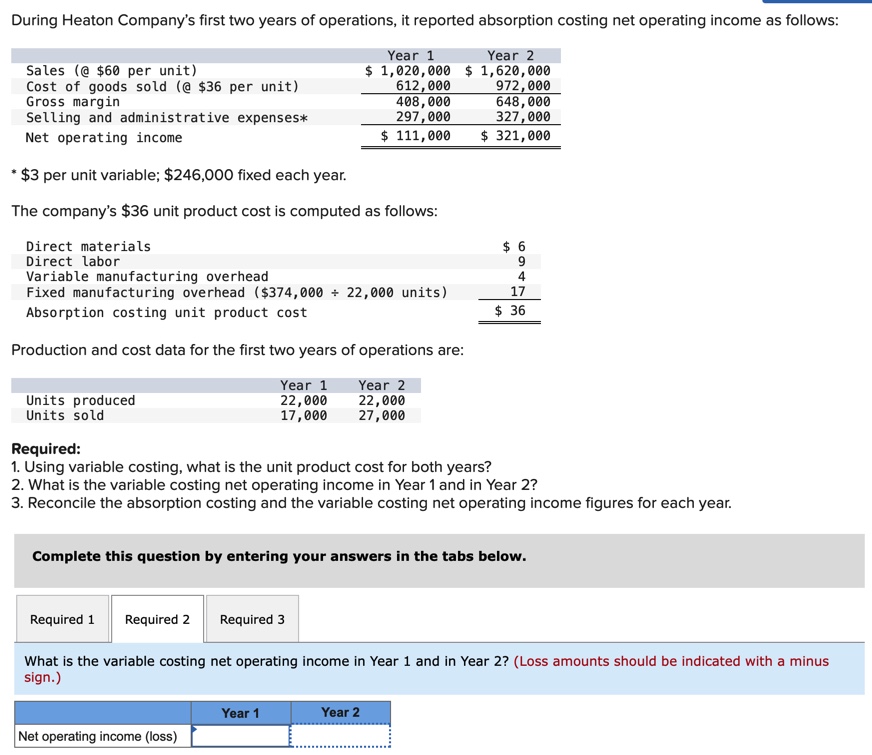The width and height of the screenshot is (872, 755).
Task: Click the Year 1 column header in answer table
Action: pos(240,713)
